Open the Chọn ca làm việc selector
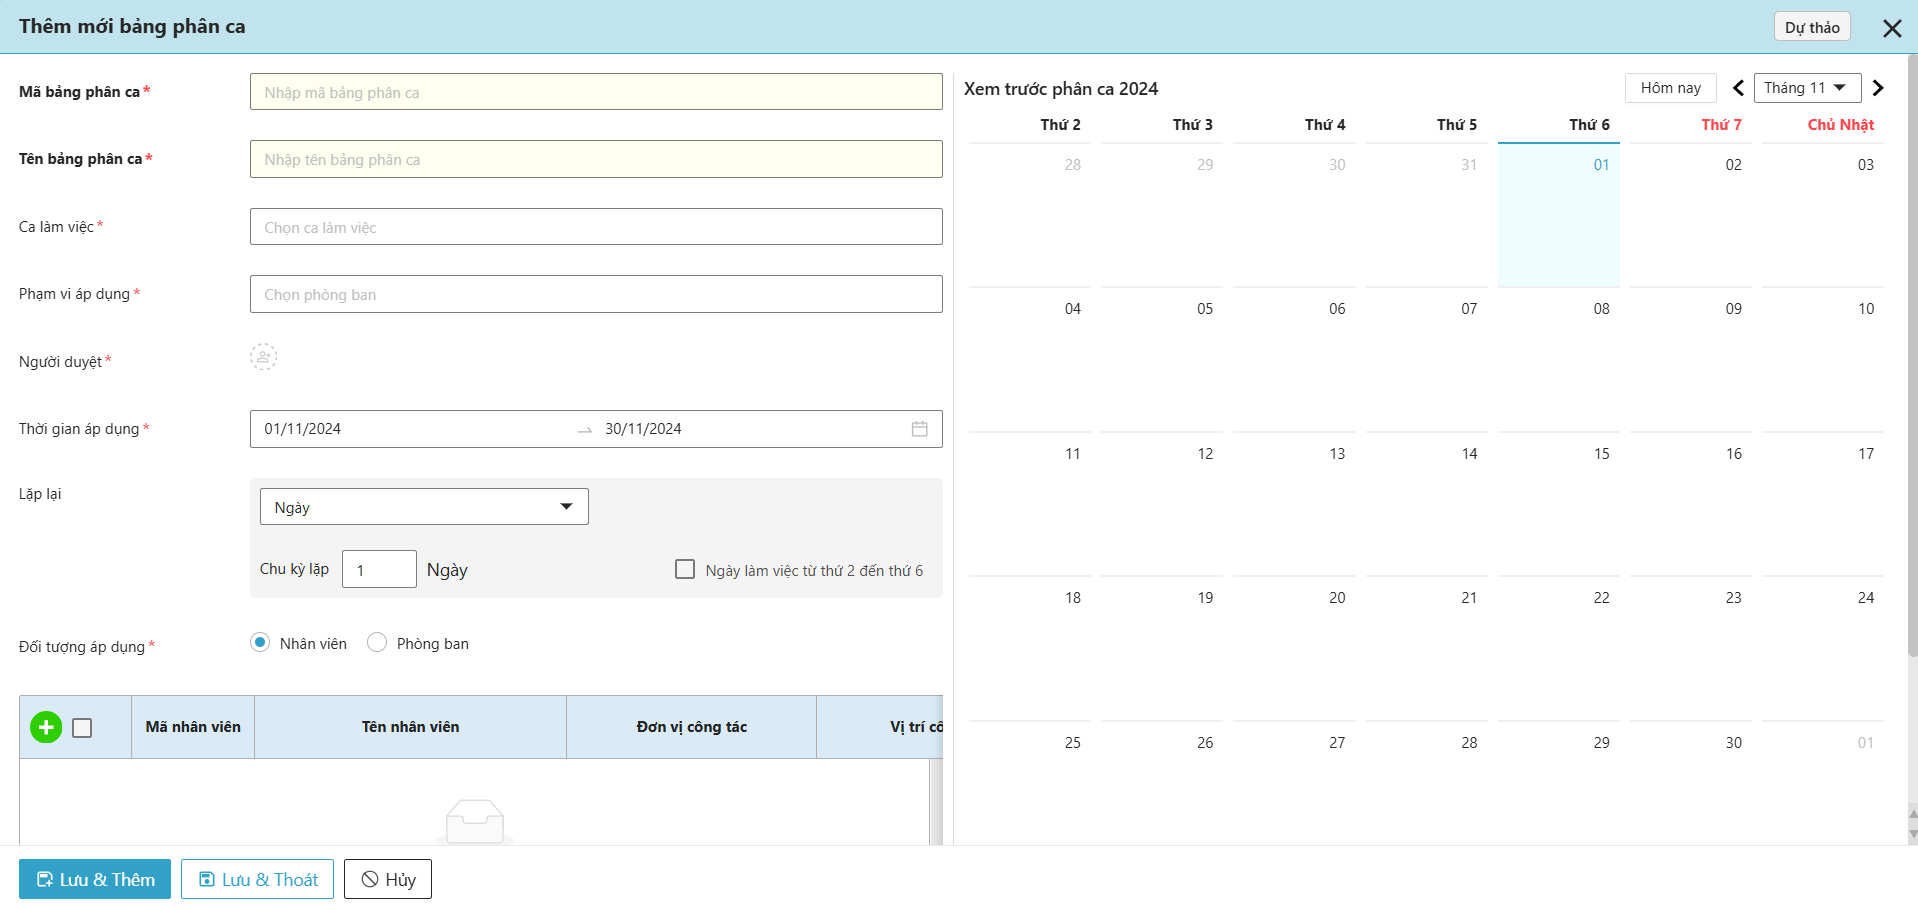The height and width of the screenshot is (907, 1918). pos(596,227)
